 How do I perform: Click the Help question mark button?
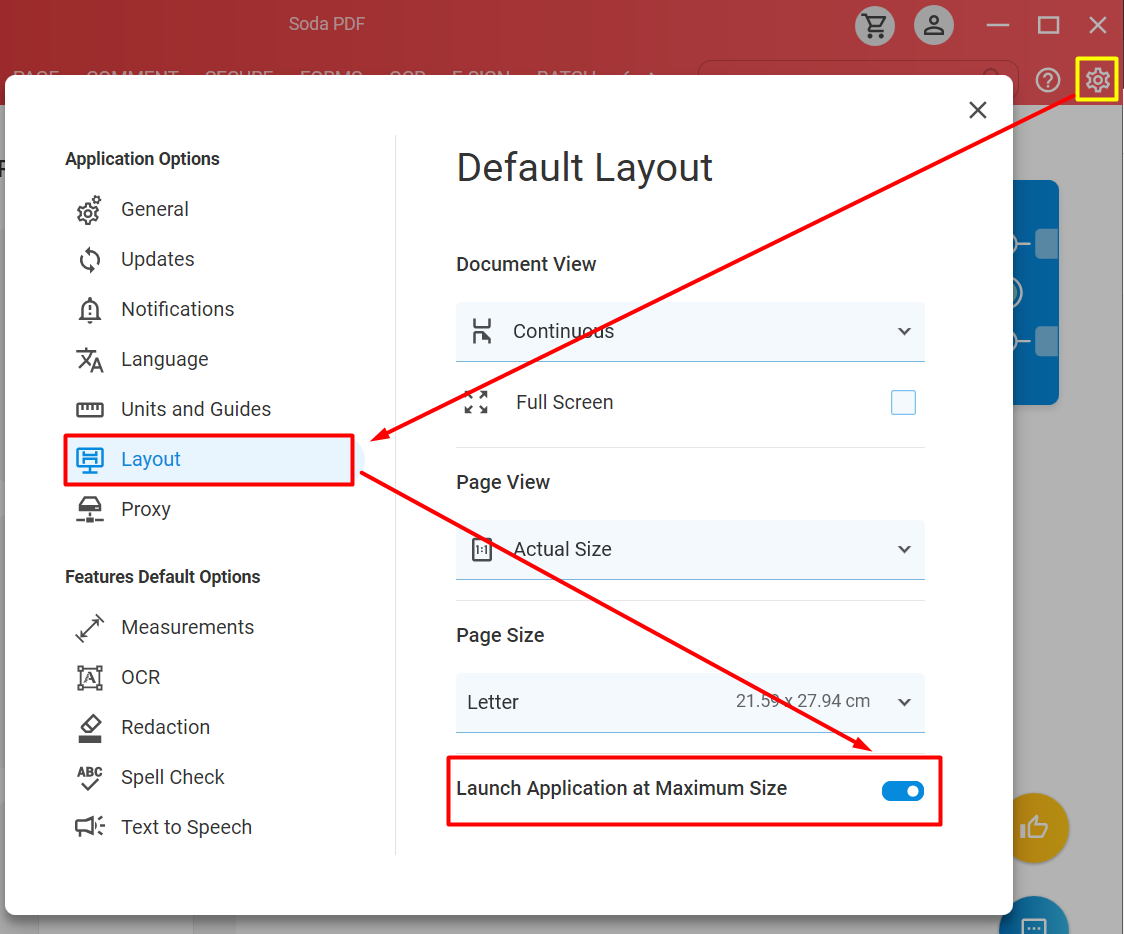1047,80
